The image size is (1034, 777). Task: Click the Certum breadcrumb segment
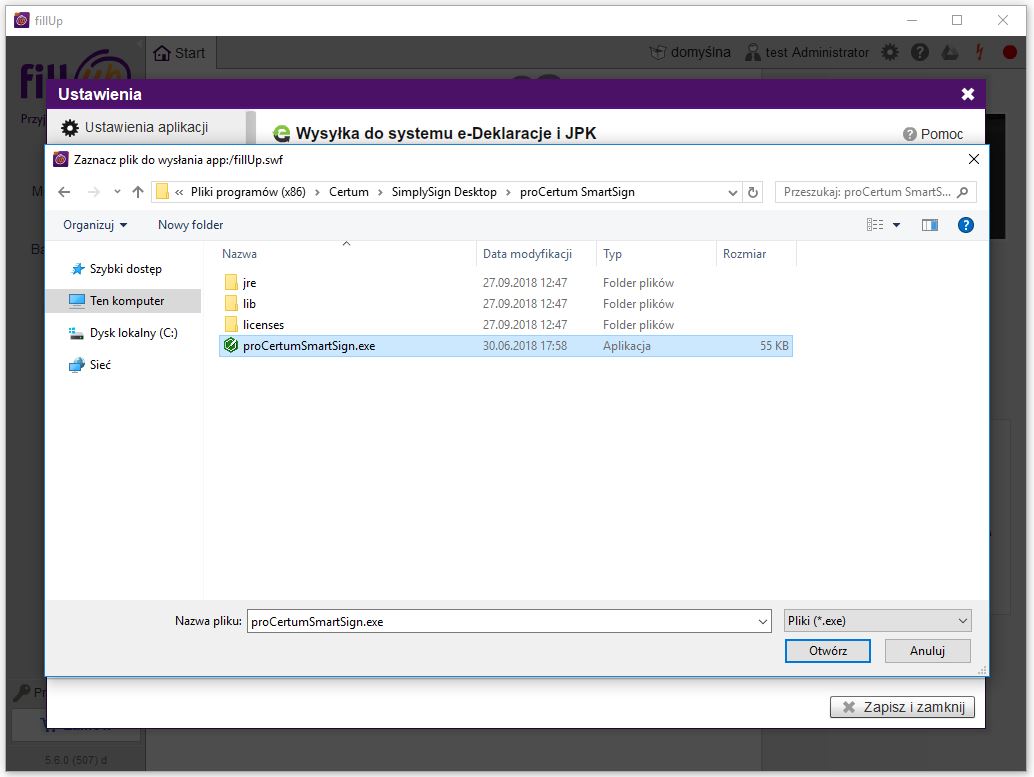349,192
